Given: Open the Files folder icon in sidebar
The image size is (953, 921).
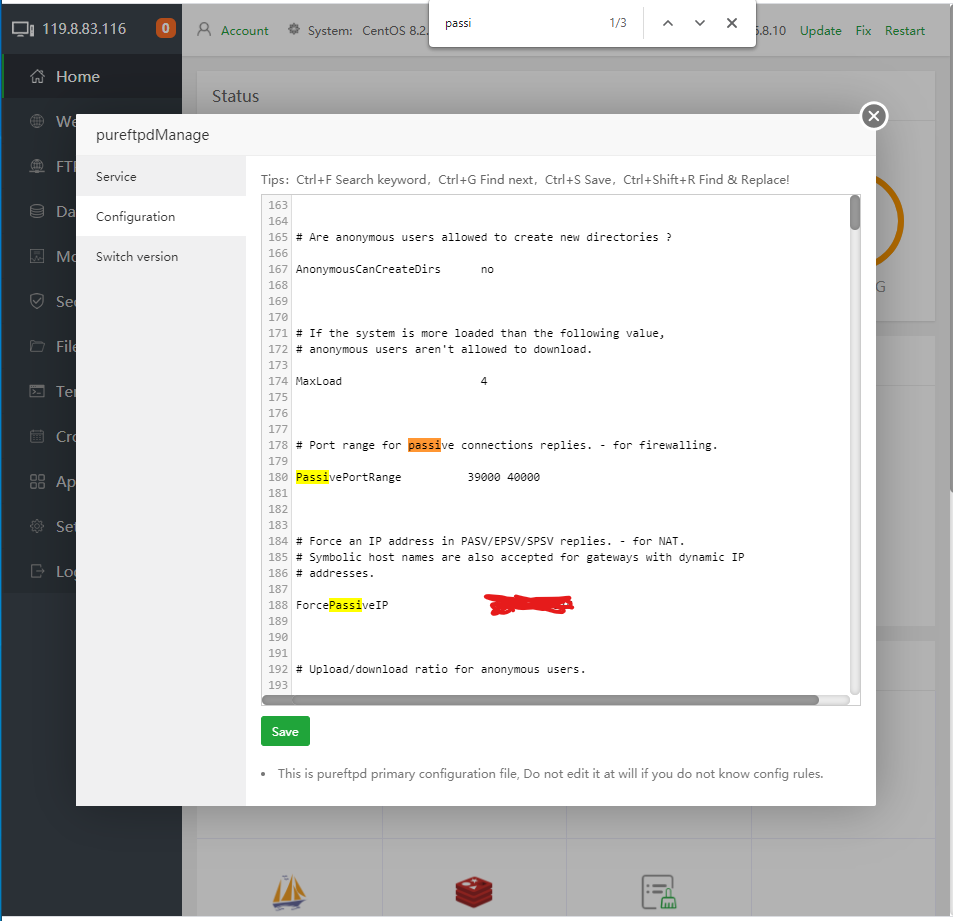Looking at the screenshot, I should pos(37,347).
